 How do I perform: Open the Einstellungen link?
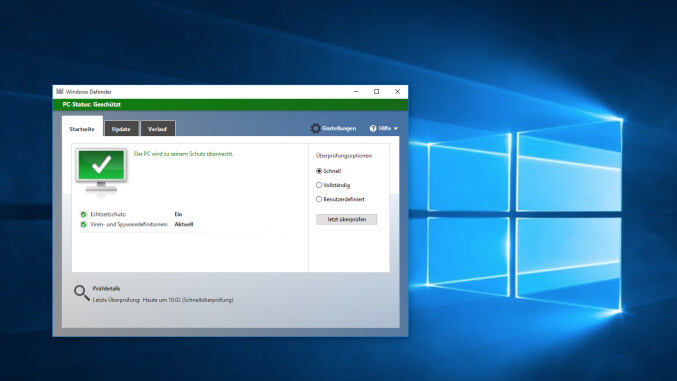click(x=339, y=128)
